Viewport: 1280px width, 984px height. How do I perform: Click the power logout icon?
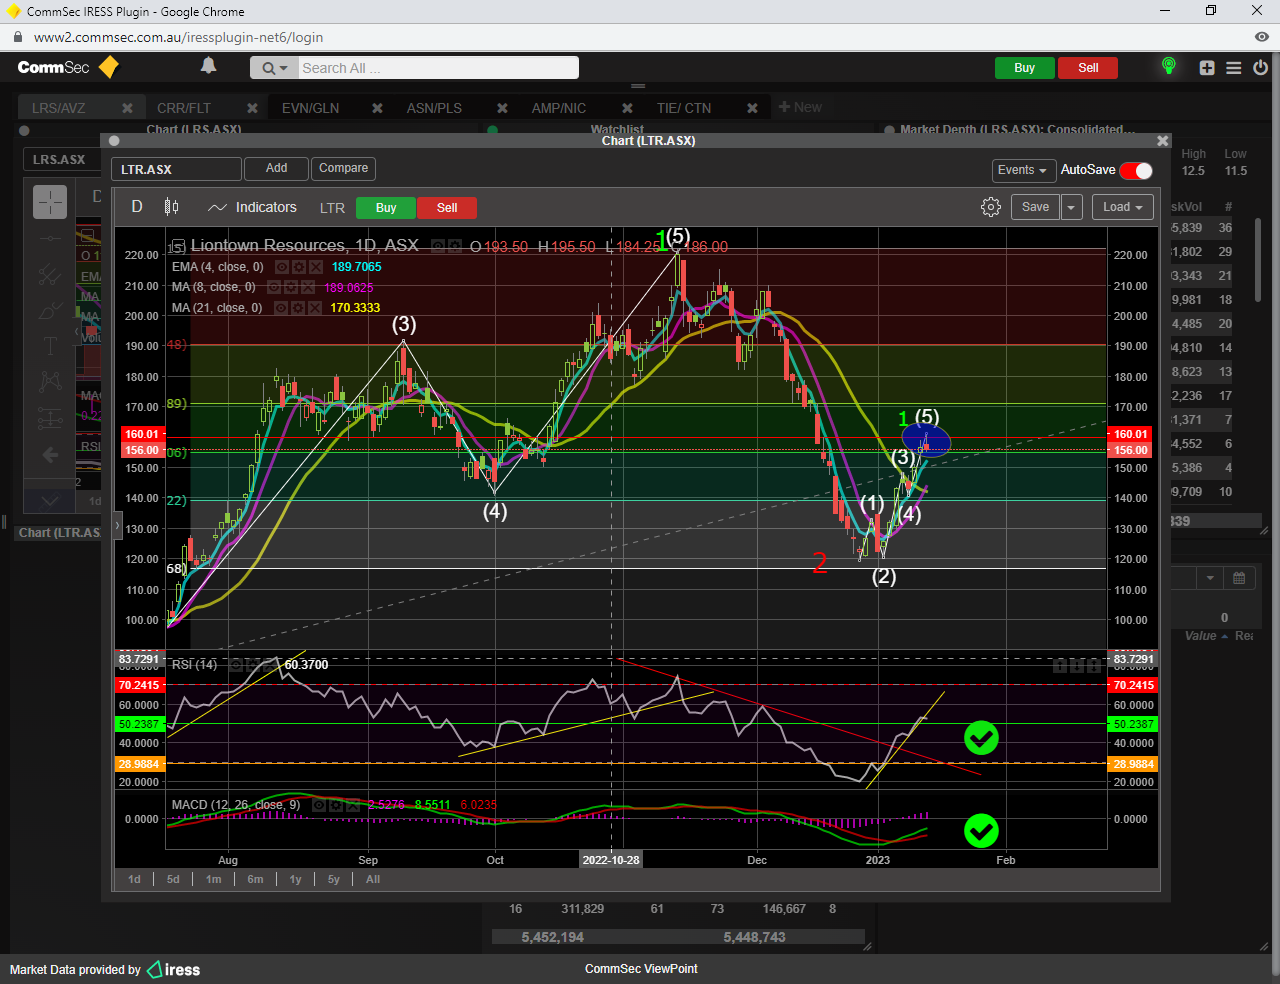(1261, 68)
